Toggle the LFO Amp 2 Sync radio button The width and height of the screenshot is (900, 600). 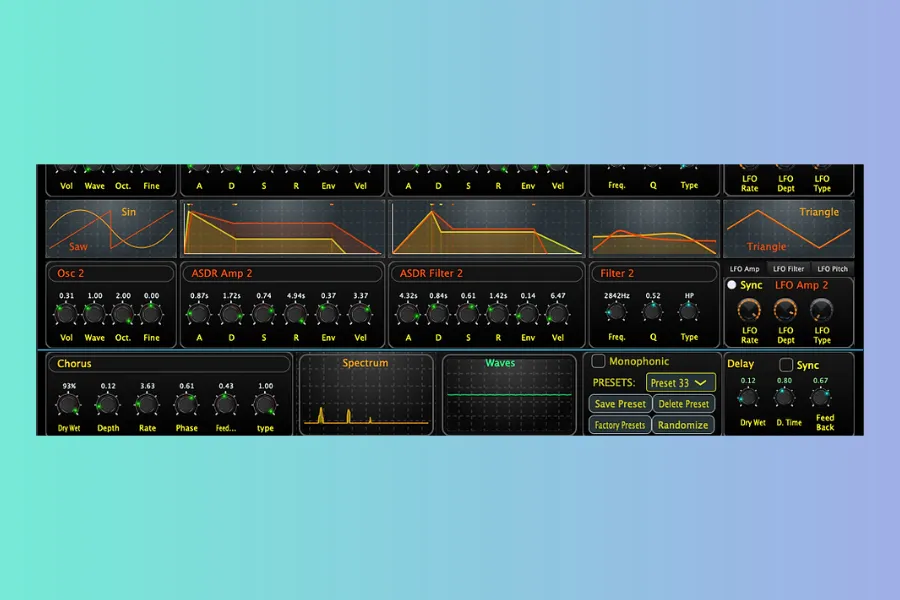[x=732, y=285]
